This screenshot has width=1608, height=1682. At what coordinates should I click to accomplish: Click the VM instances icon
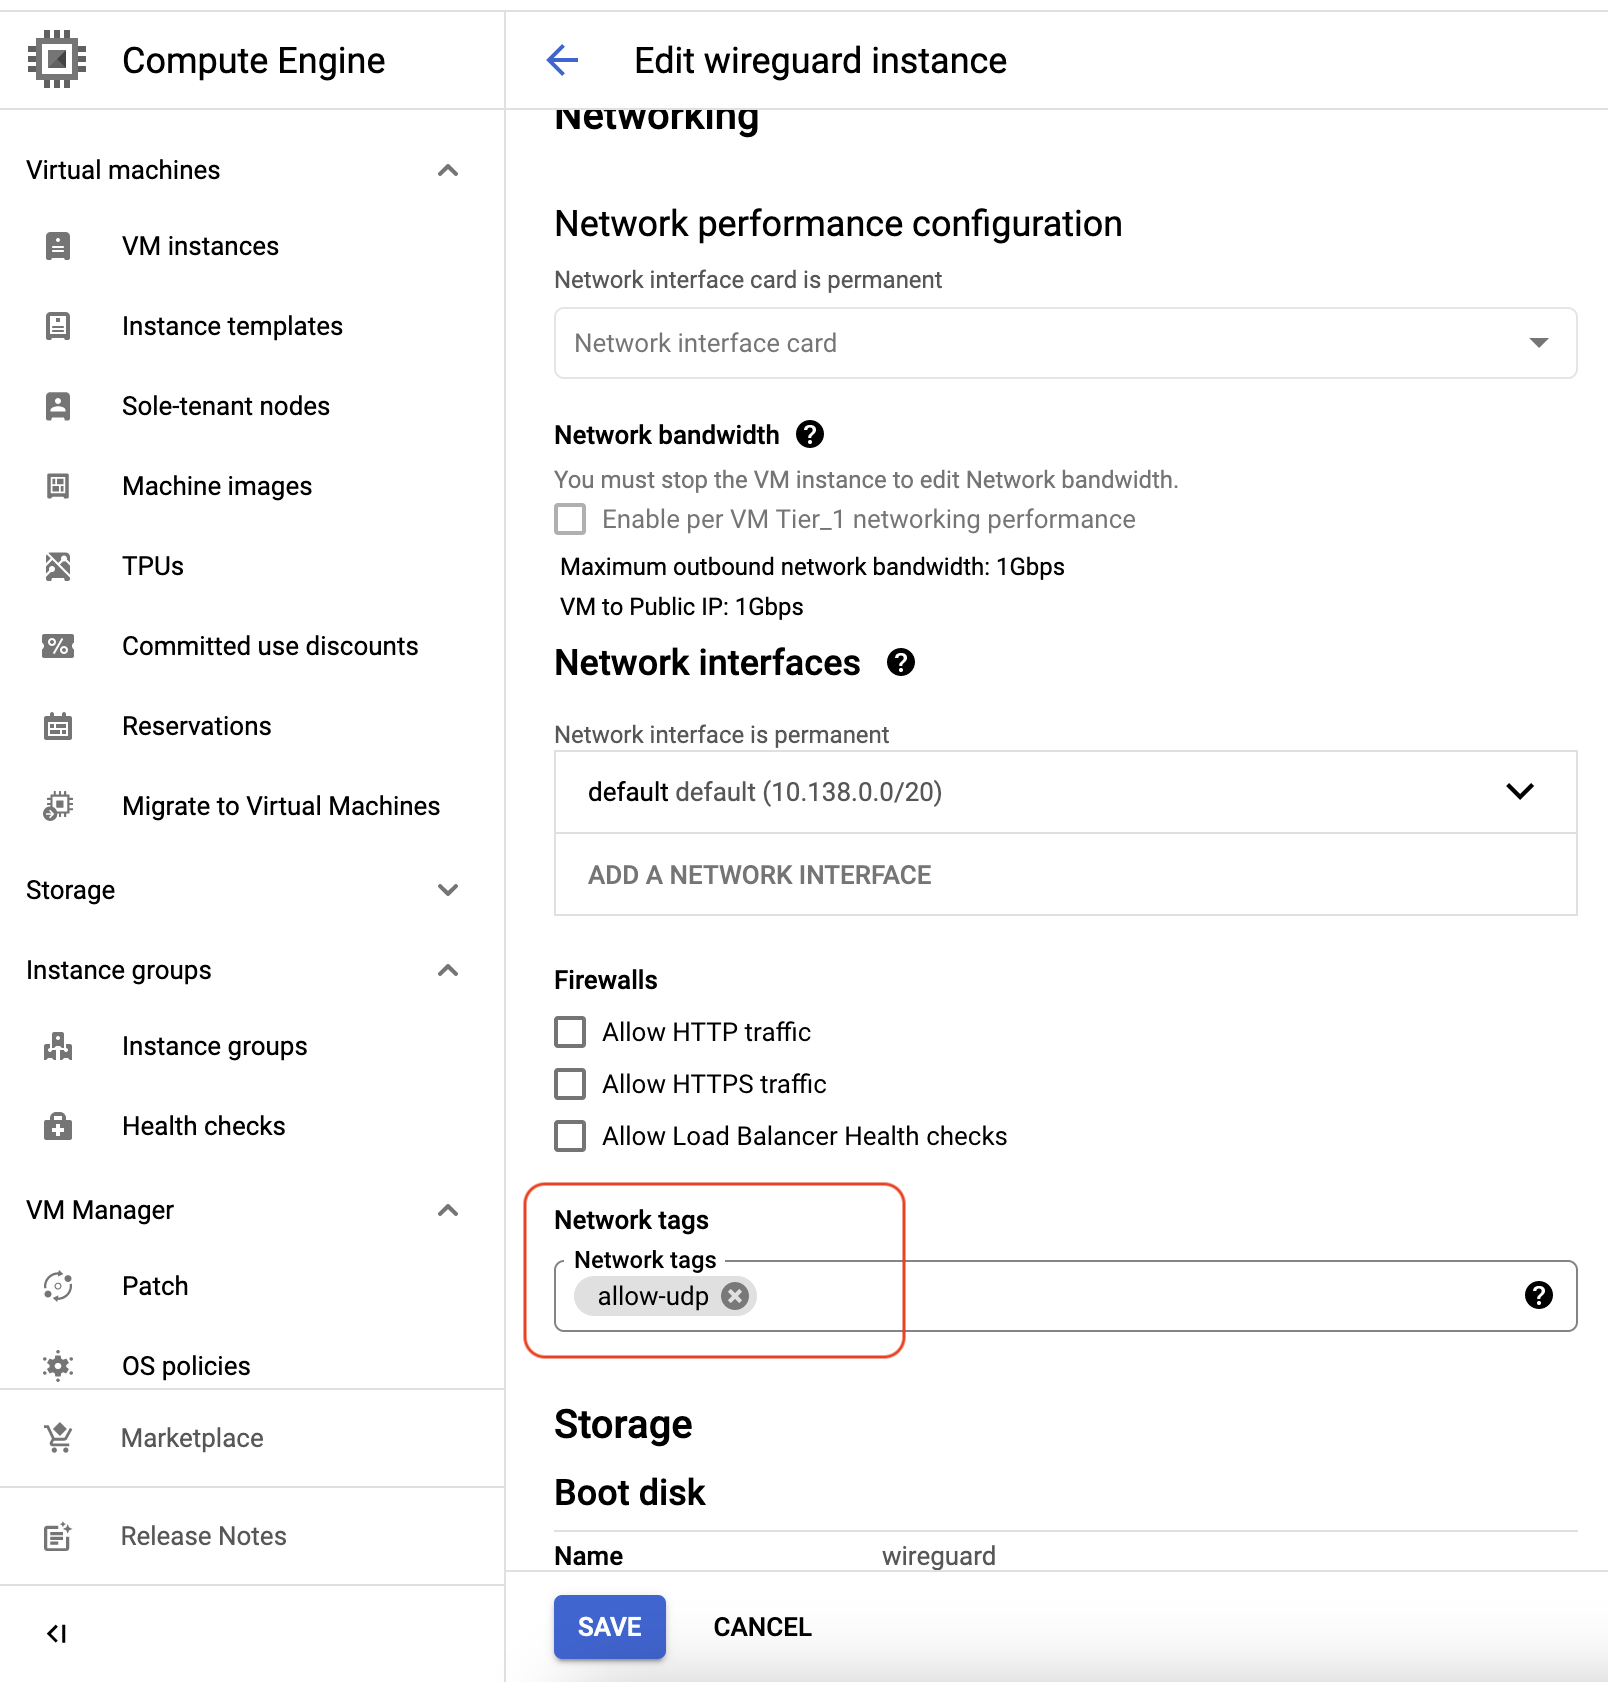click(58, 246)
